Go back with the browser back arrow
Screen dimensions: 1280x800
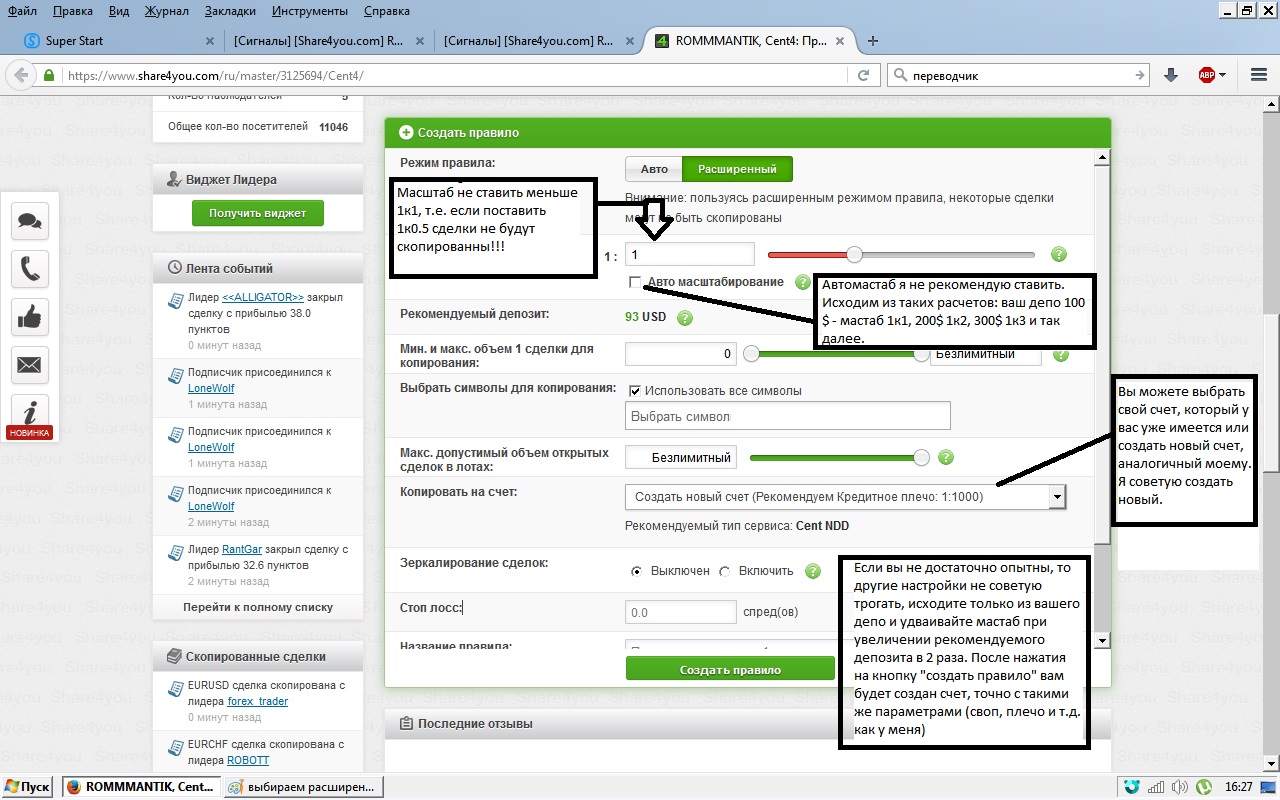[x=19, y=75]
